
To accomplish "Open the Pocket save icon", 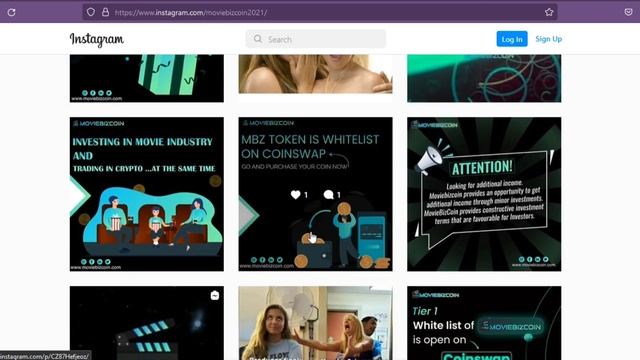I will pos(628,12).
